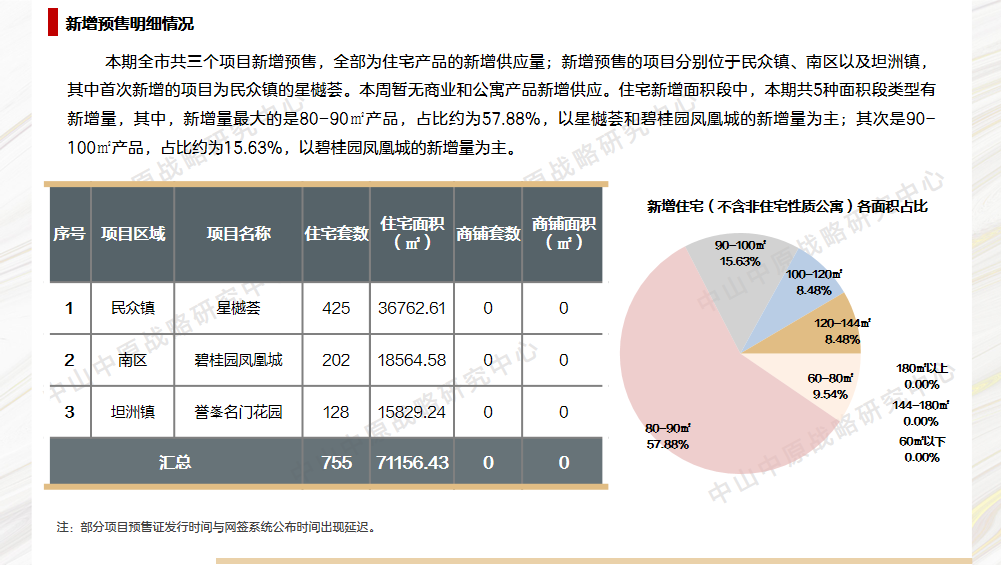Click the red bar beside the slide title
Viewport: 1004px width, 565px height.
click(x=52, y=23)
